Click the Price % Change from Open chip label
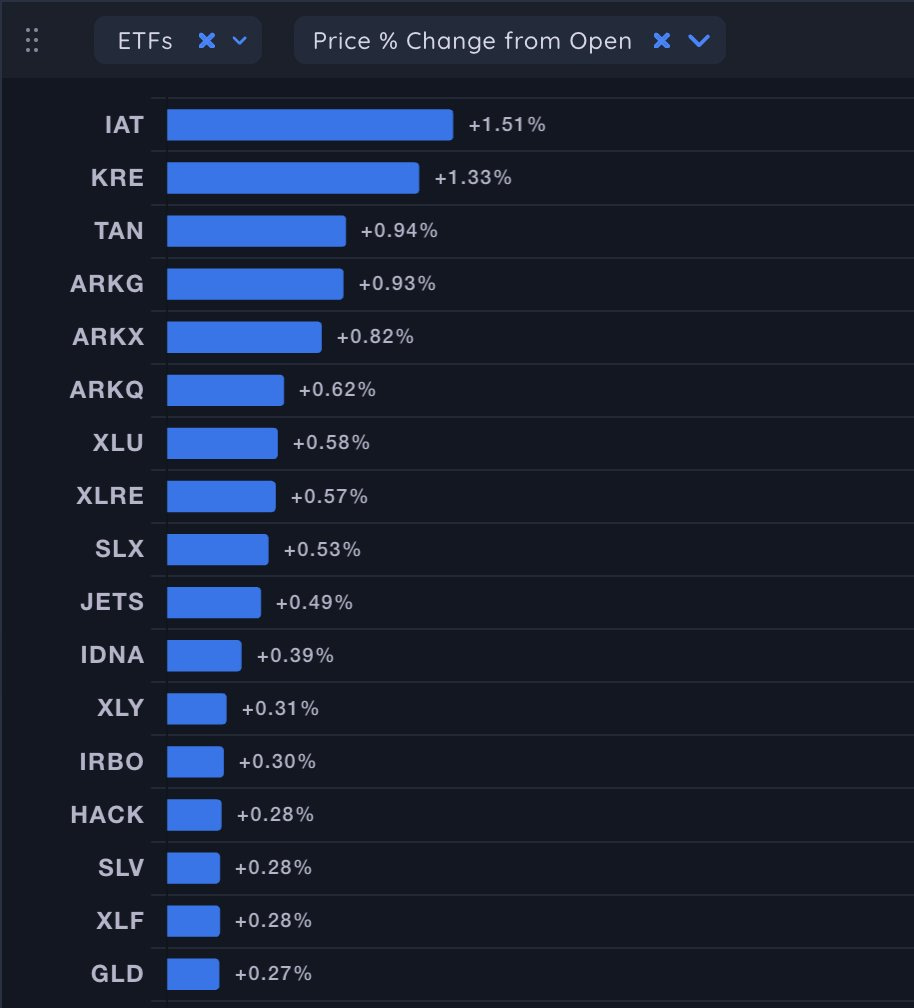The image size is (914, 1008). tap(470, 41)
